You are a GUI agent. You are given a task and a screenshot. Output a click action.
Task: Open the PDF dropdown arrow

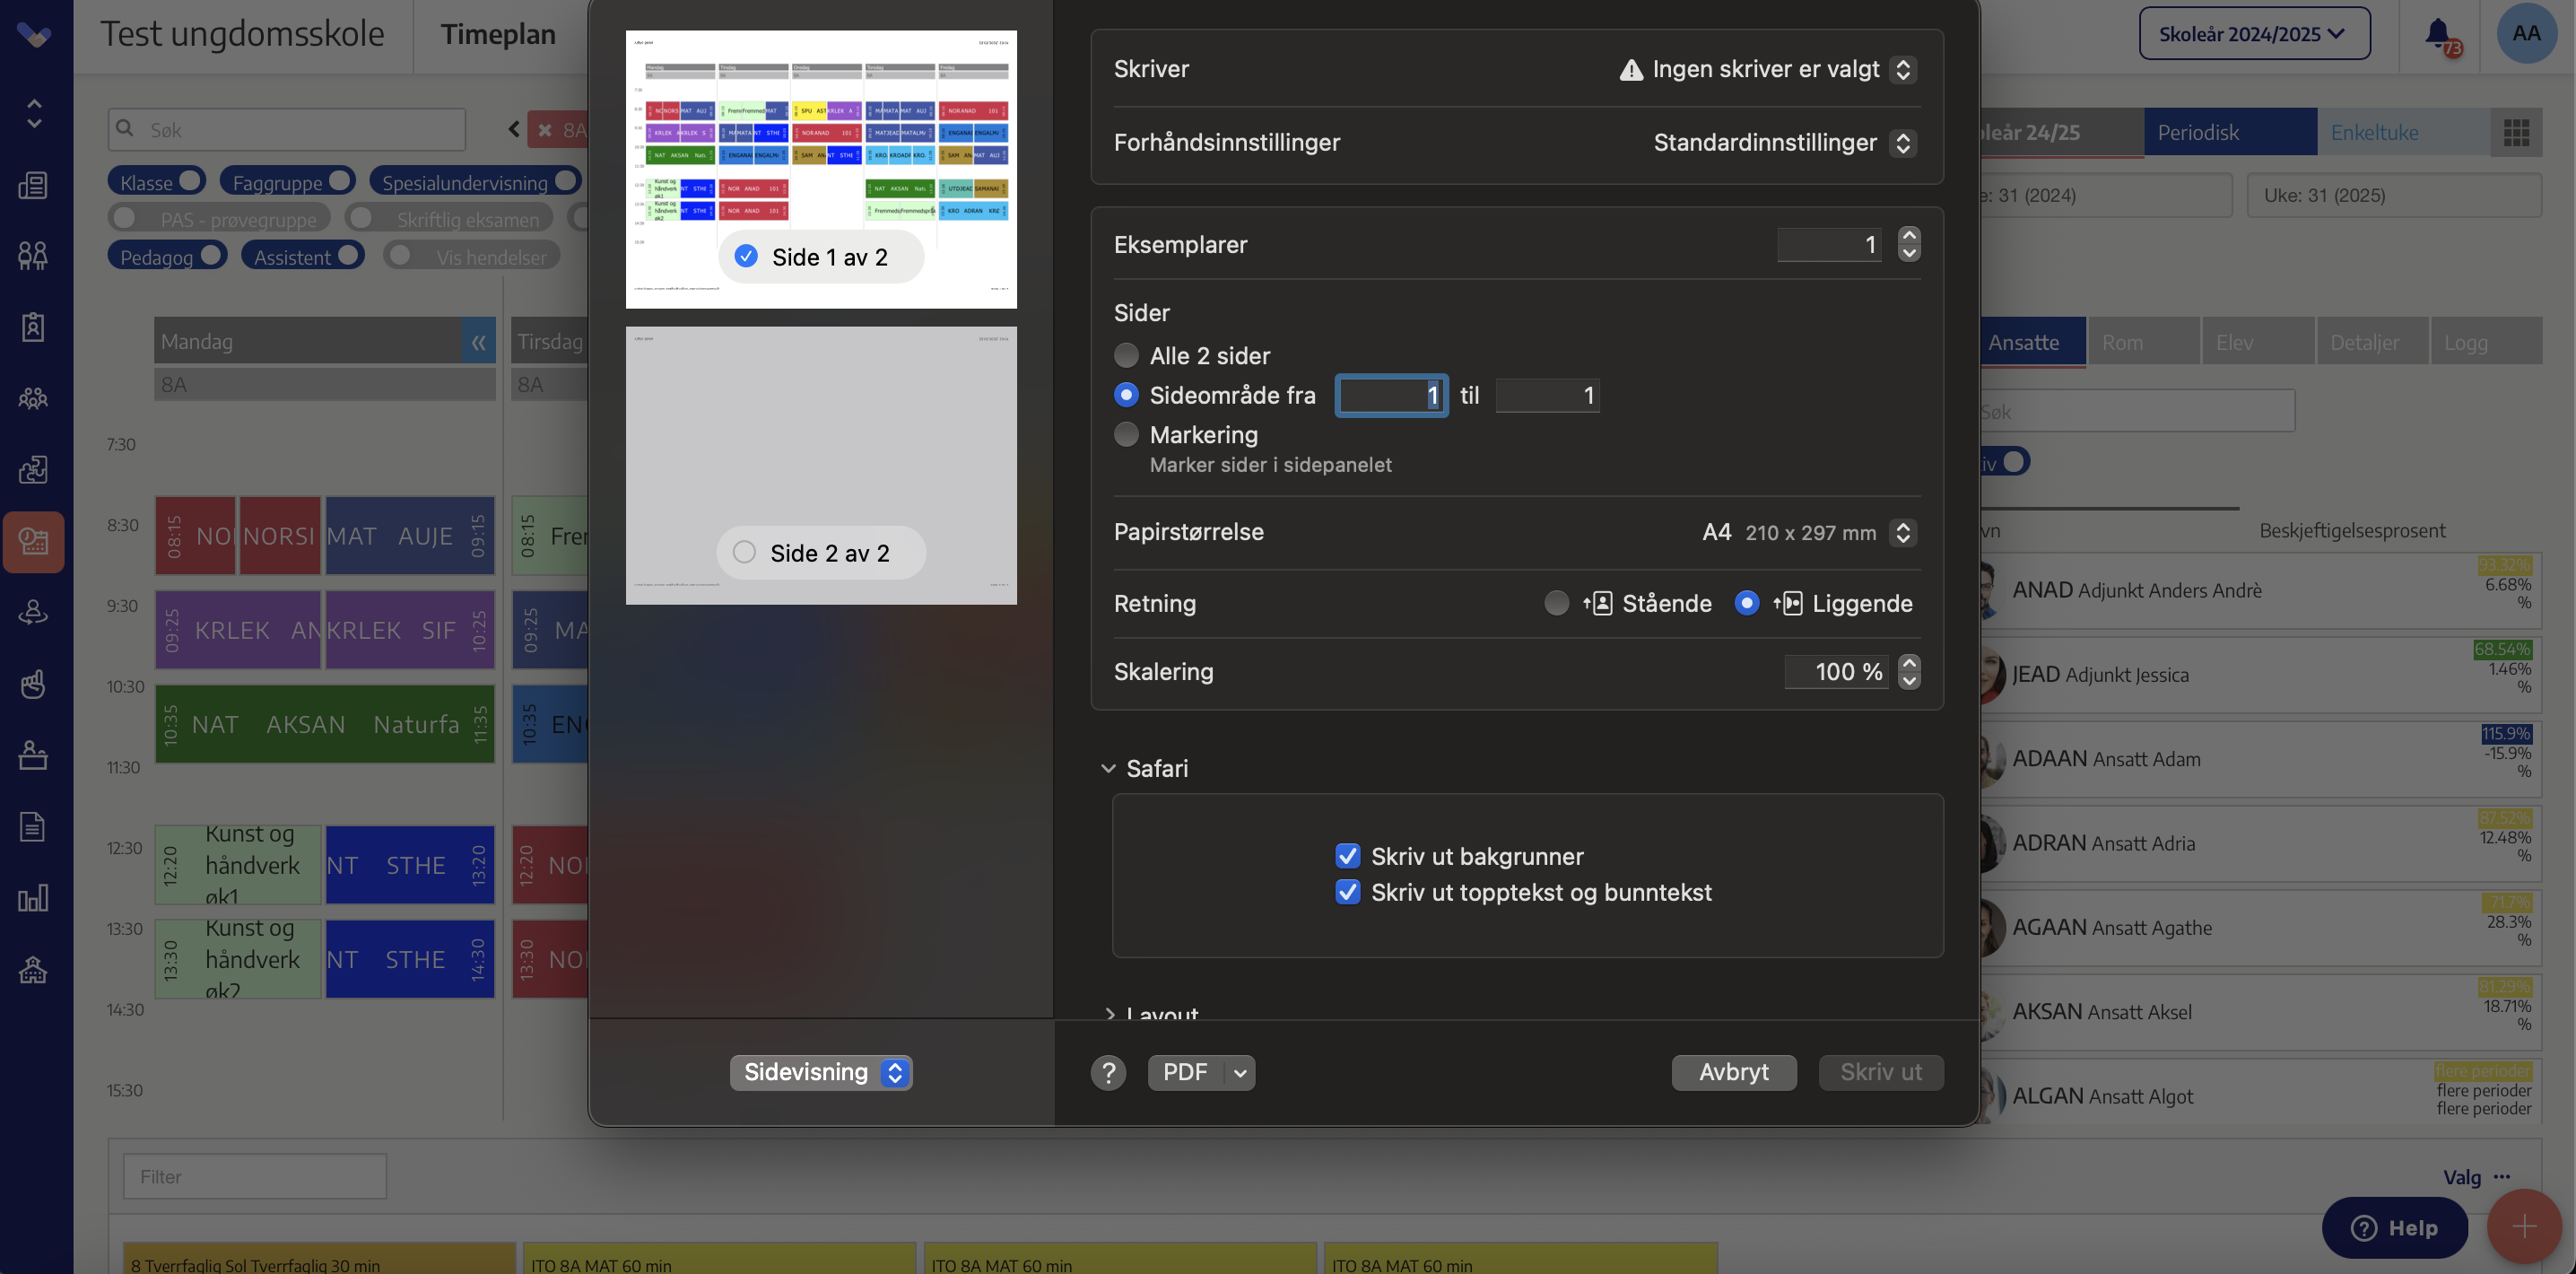(x=1239, y=1072)
